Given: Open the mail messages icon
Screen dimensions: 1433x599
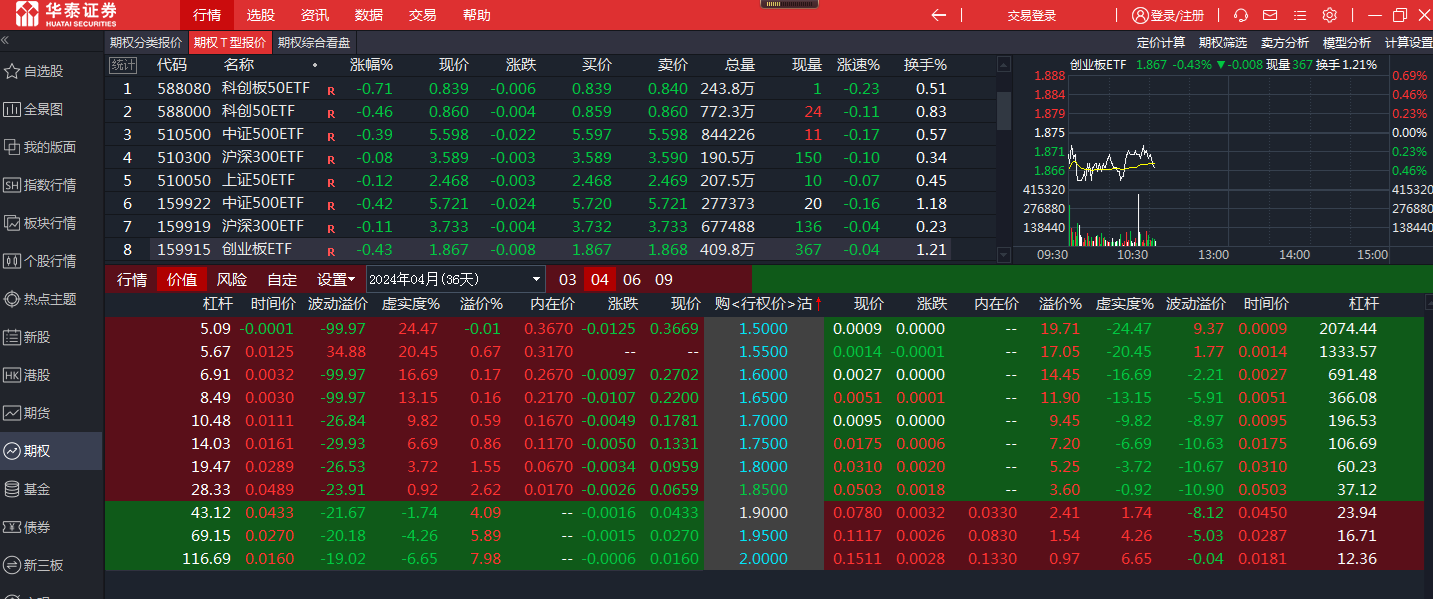Looking at the screenshot, I should click(x=1270, y=15).
